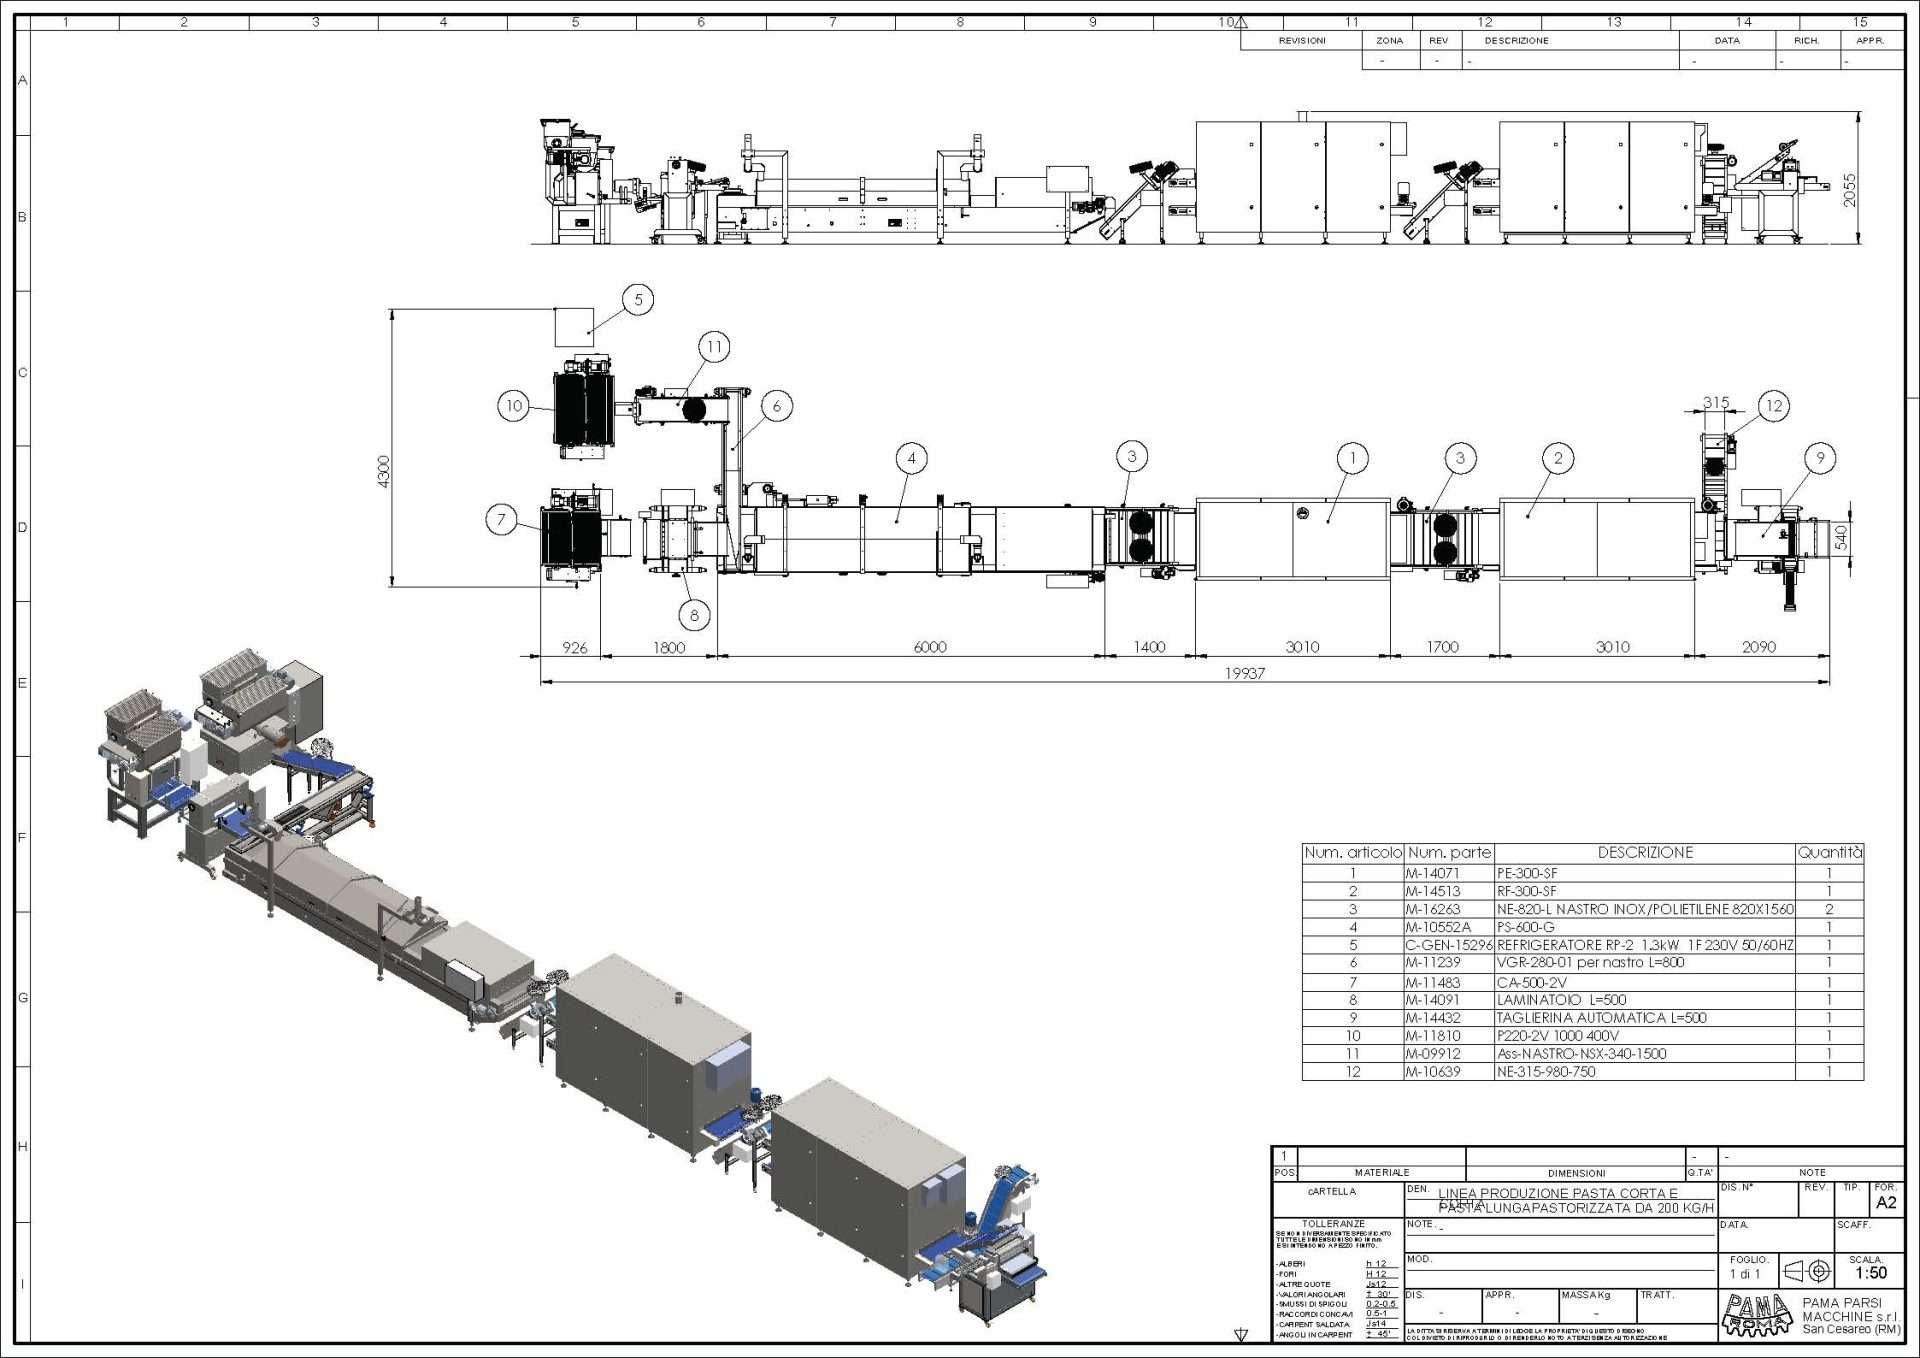Click the A2 format field
Screen dimensions: 1920x1358
click(x=1886, y=1203)
